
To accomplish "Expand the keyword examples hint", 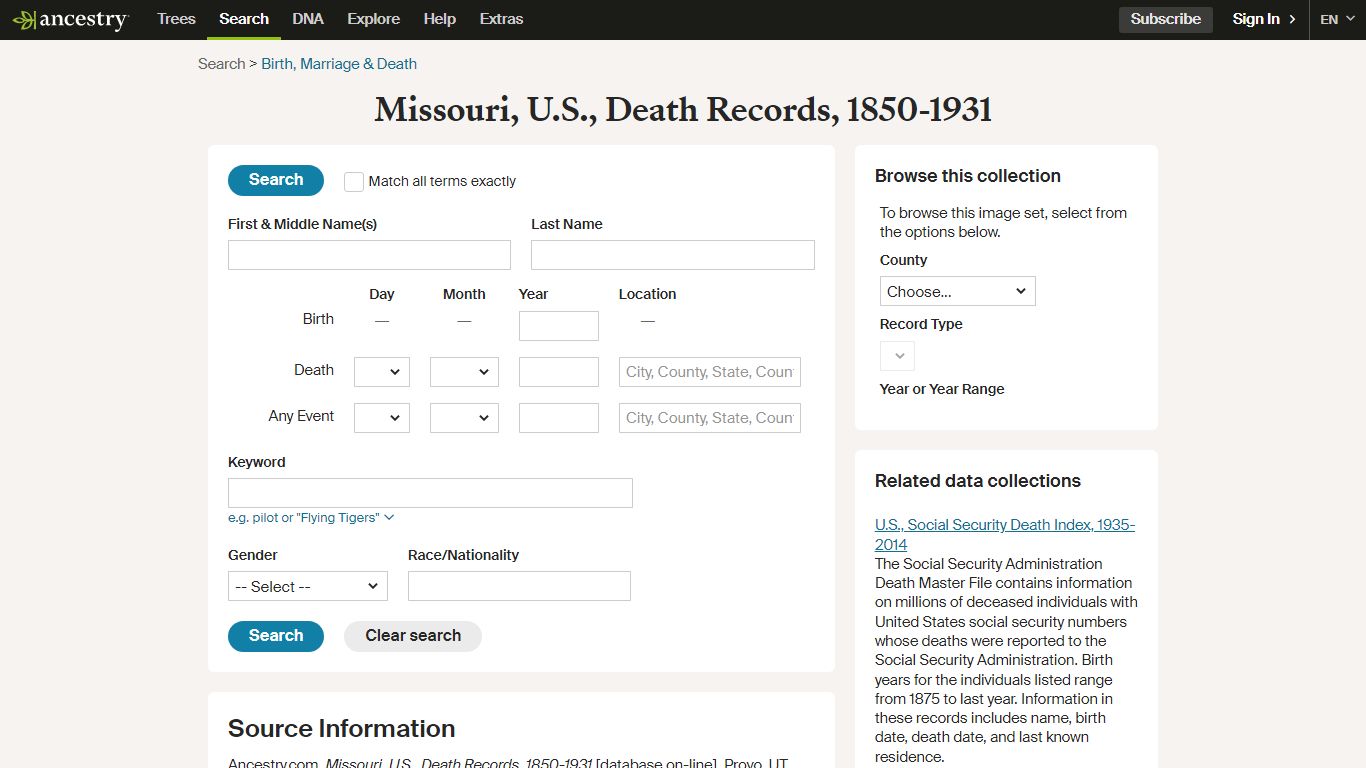I will tap(311, 518).
